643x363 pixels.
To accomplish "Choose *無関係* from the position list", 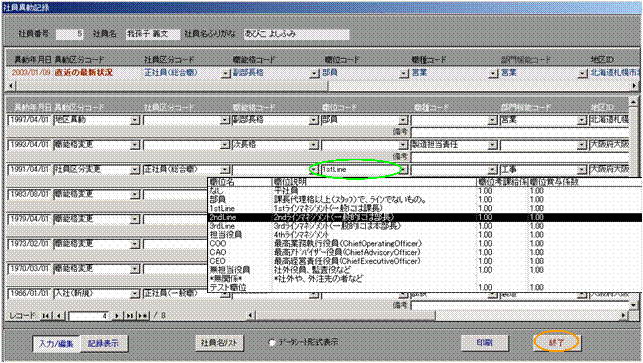I will (x=424, y=279).
